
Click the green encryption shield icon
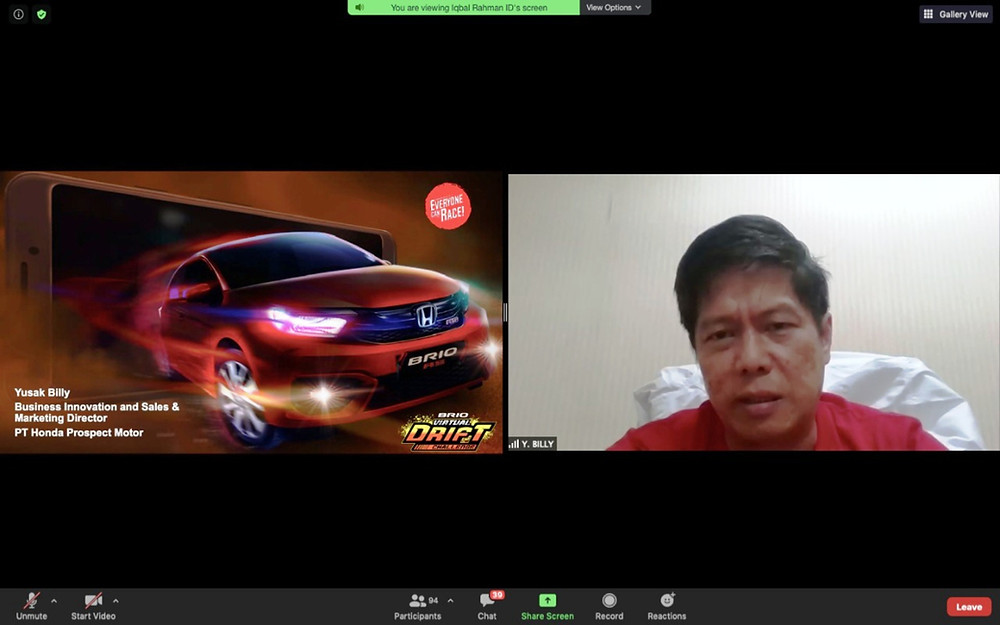click(41, 14)
